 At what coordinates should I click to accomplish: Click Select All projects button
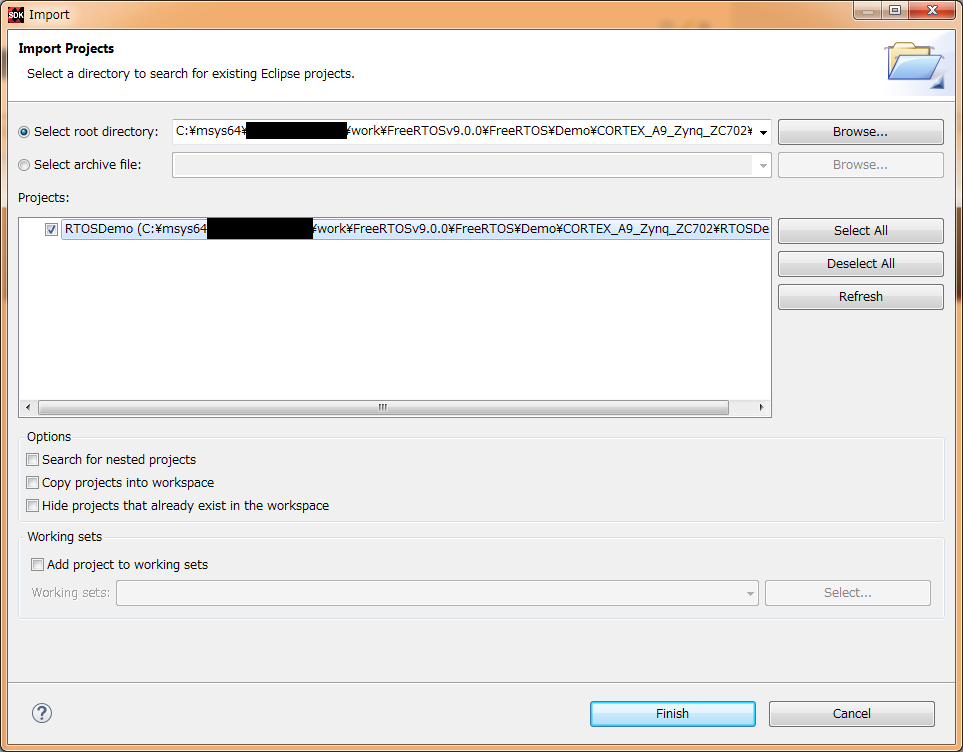[860, 230]
